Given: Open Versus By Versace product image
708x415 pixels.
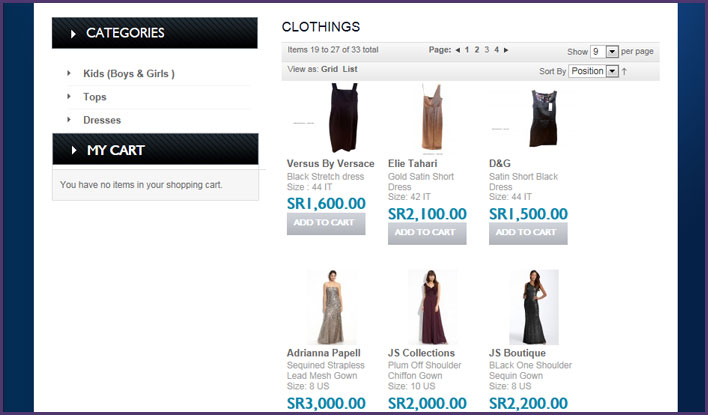Looking at the screenshot, I should click(x=343, y=118).
